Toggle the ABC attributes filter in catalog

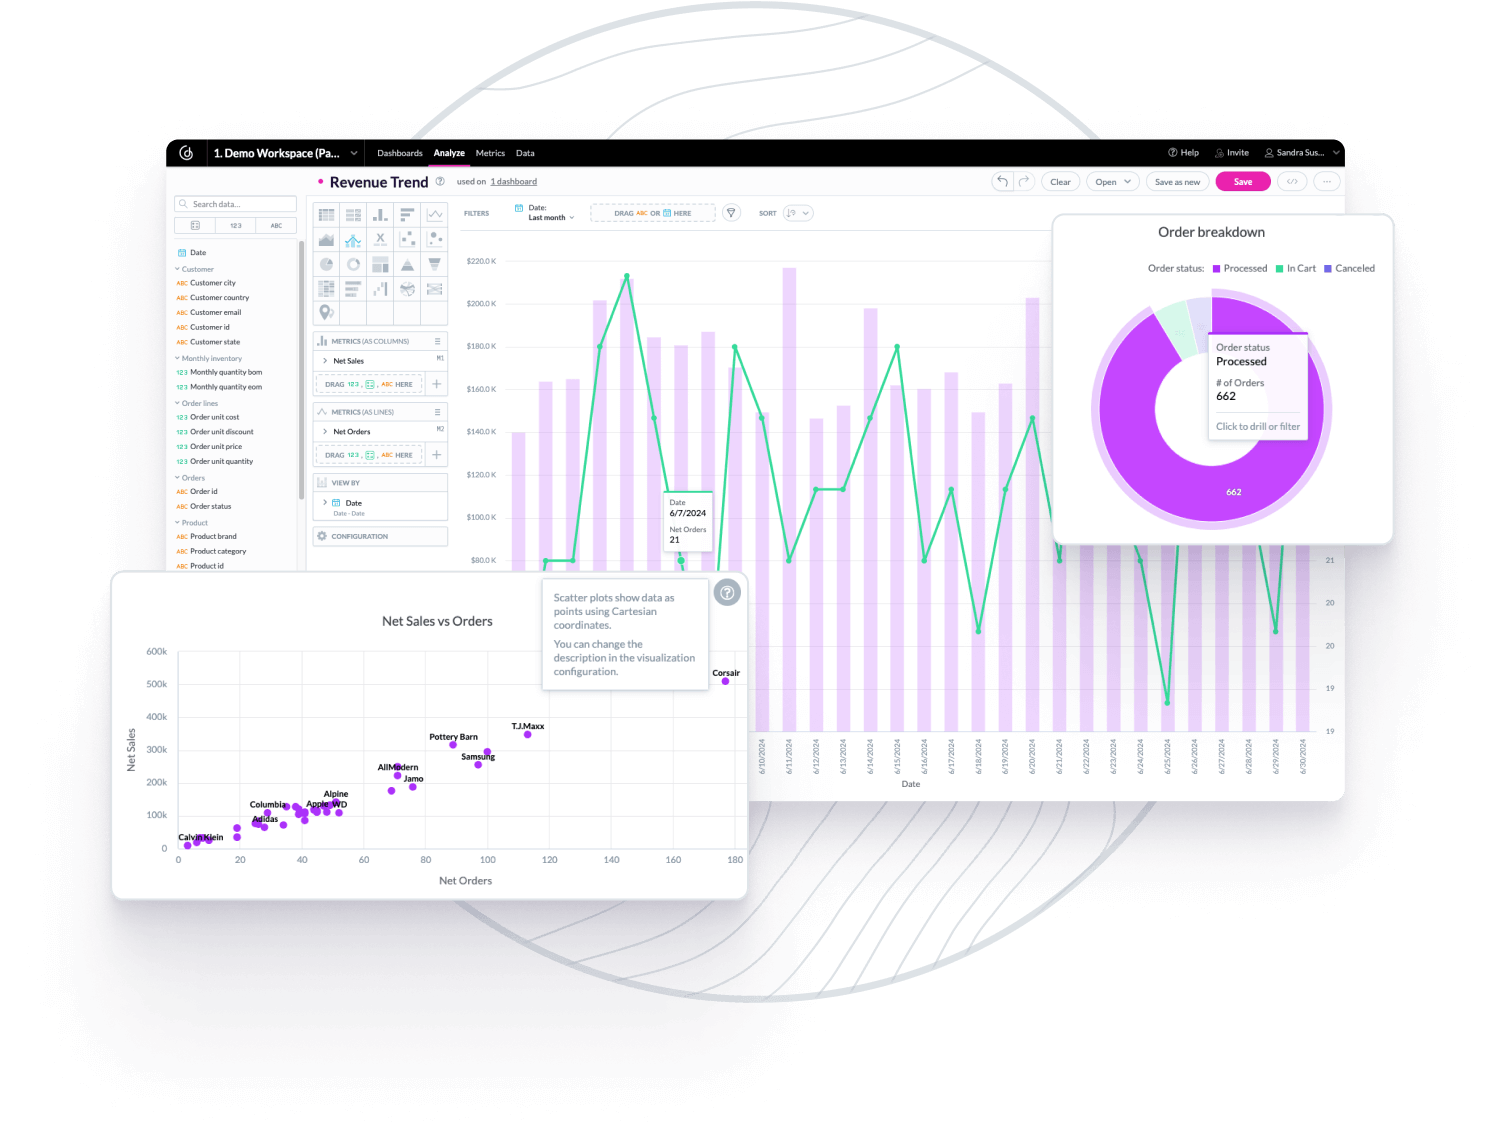coord(276,226)
